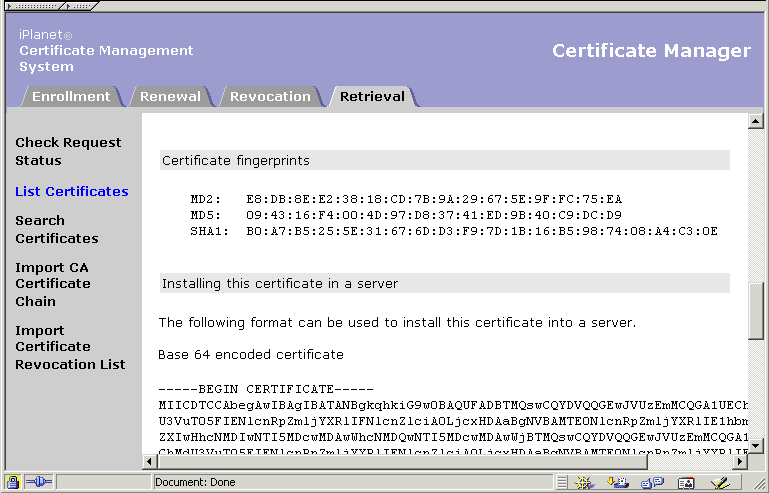The image size is (769, 493).
Task: Click the security padlock icon in status bar
Action: pos(13,482)
